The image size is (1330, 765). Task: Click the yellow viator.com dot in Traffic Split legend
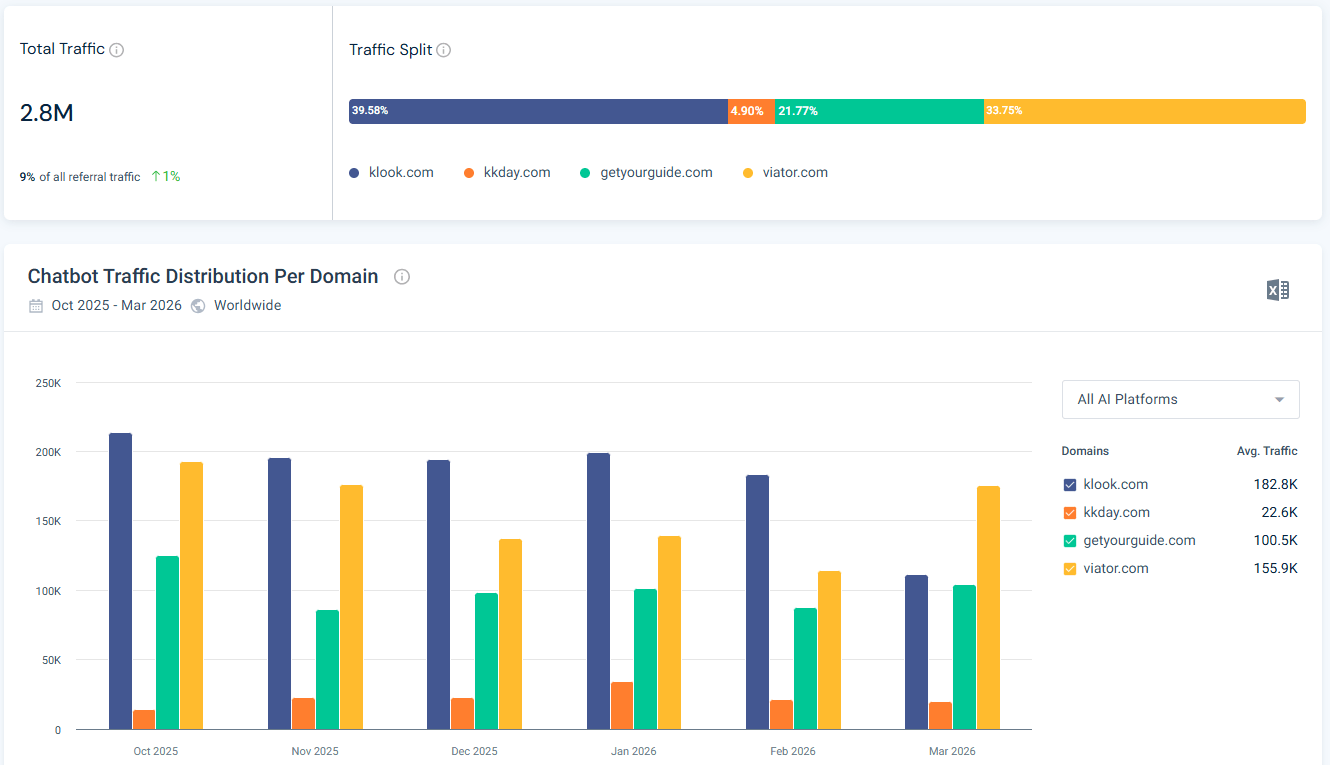click(748, 173)
